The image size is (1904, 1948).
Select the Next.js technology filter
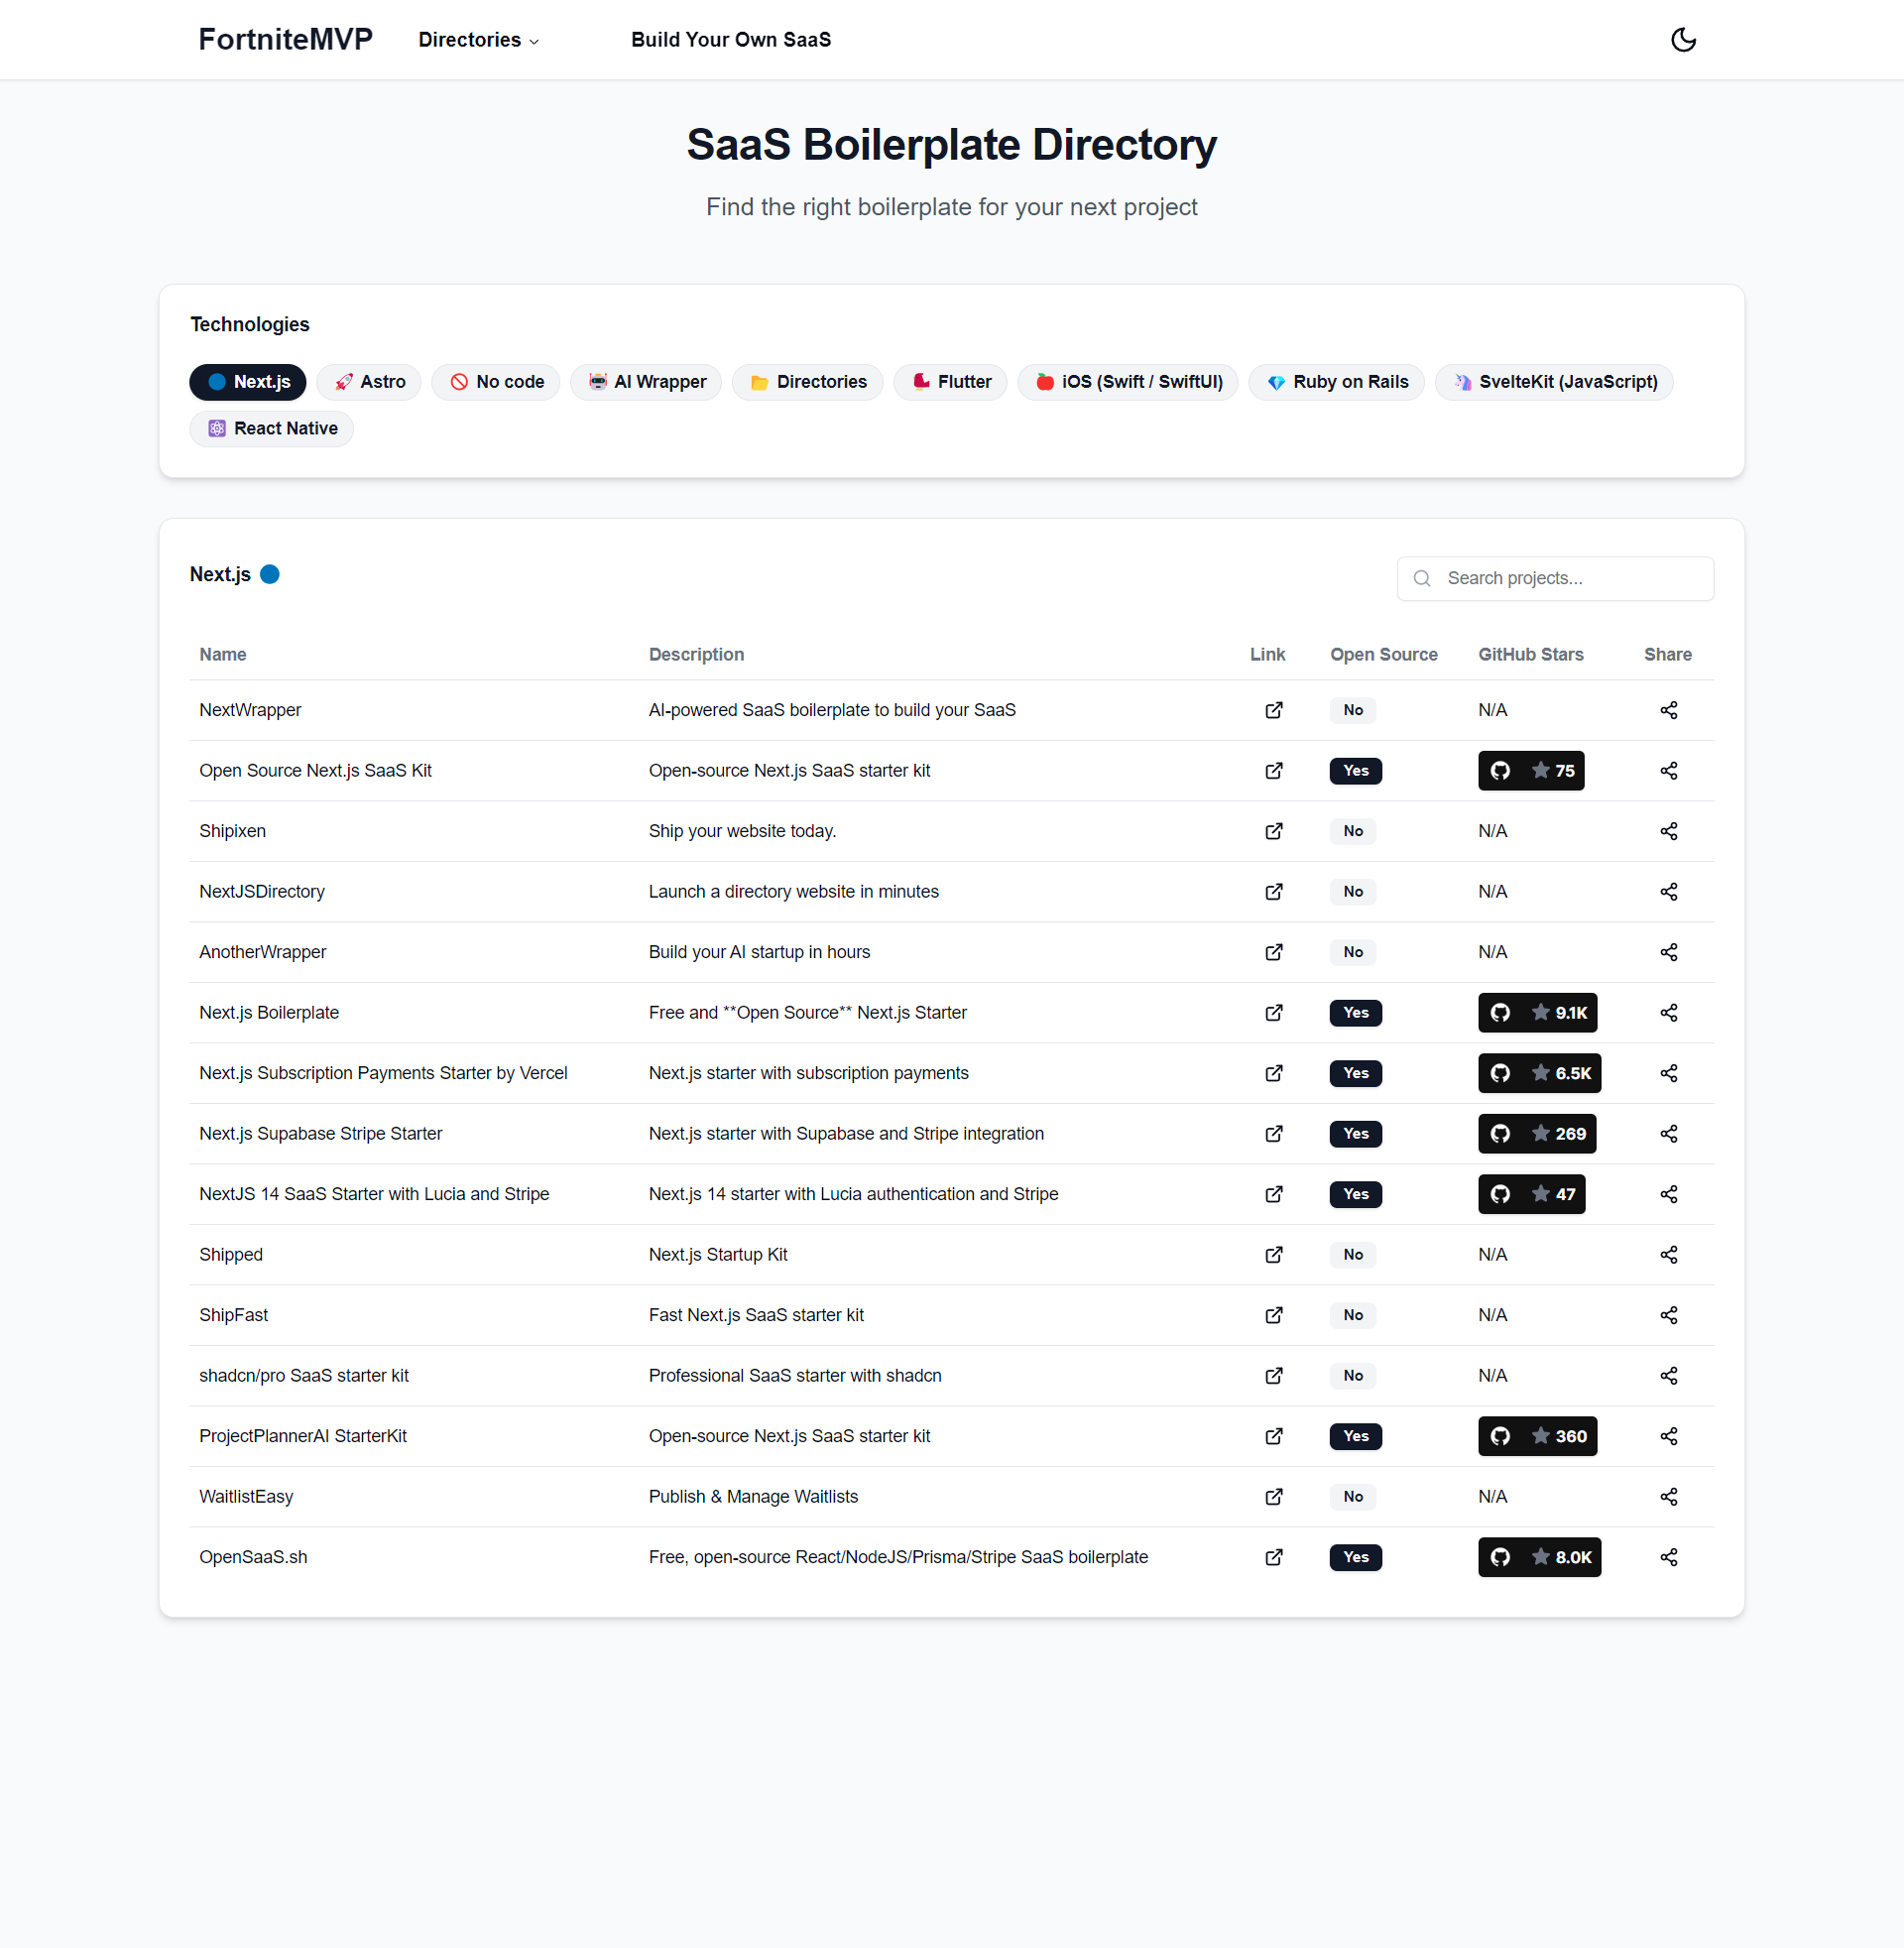(248, 382)
